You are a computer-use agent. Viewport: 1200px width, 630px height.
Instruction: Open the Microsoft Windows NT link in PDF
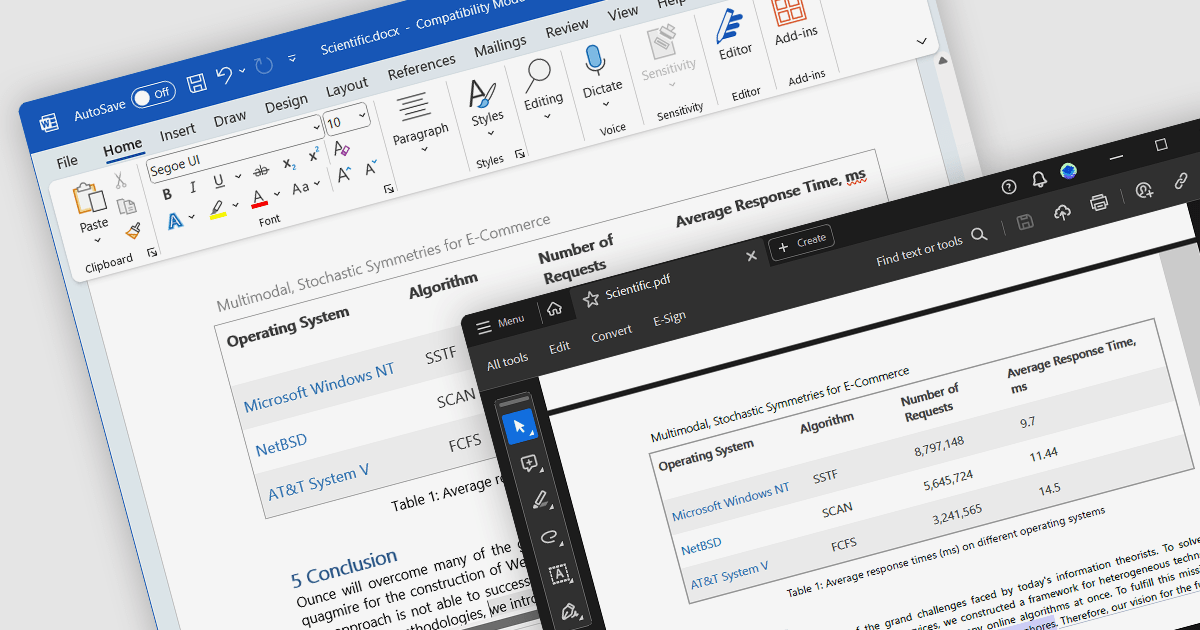(730, 502)
